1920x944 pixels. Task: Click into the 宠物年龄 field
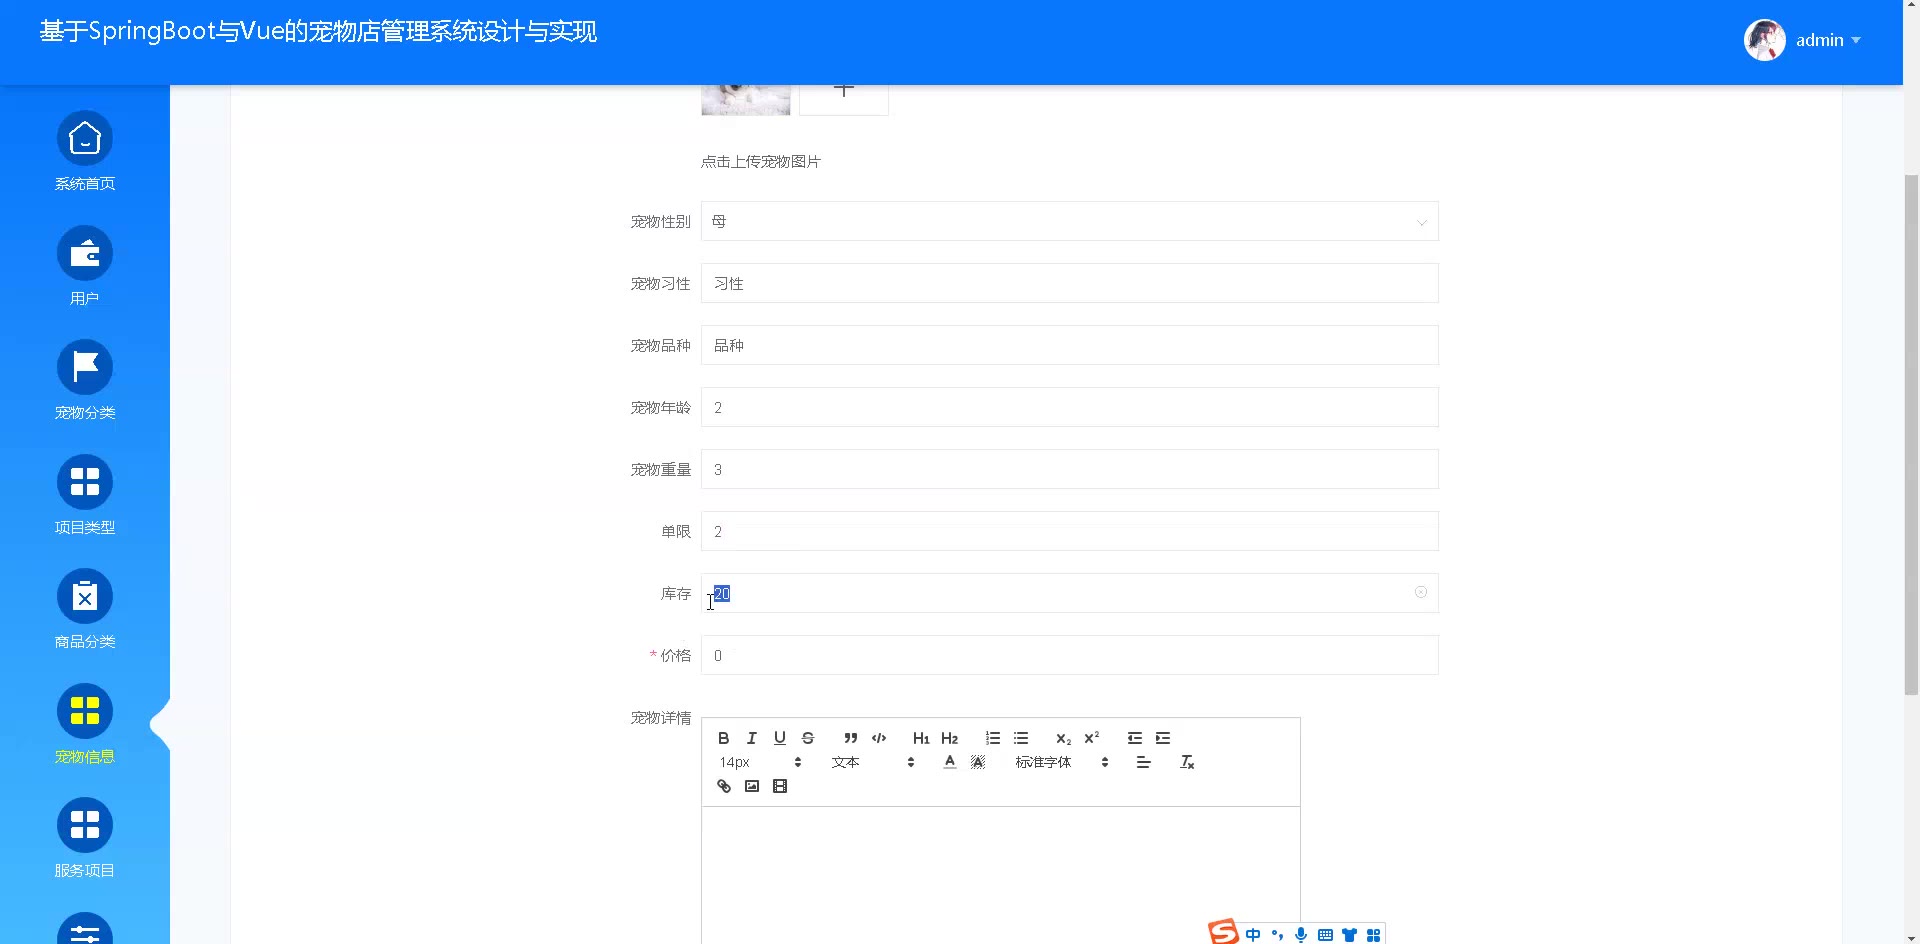tap(1070, 407)
